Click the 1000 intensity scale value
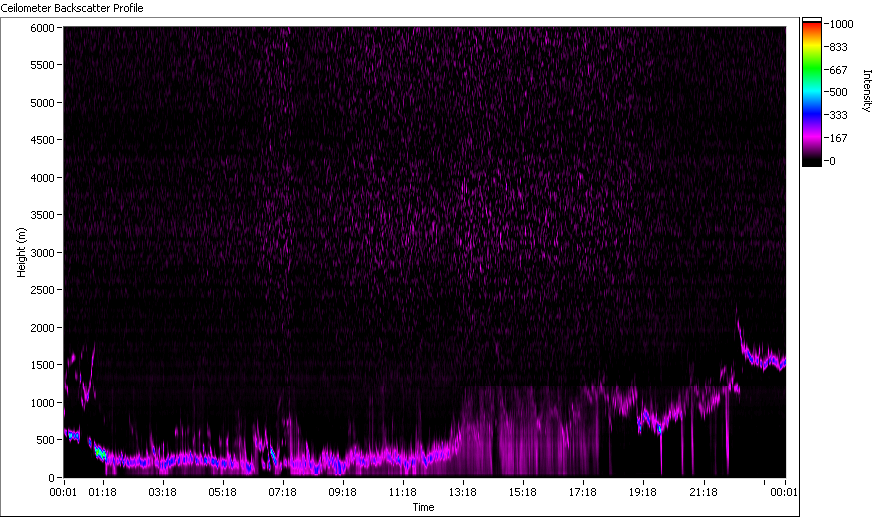 point(841,24)
